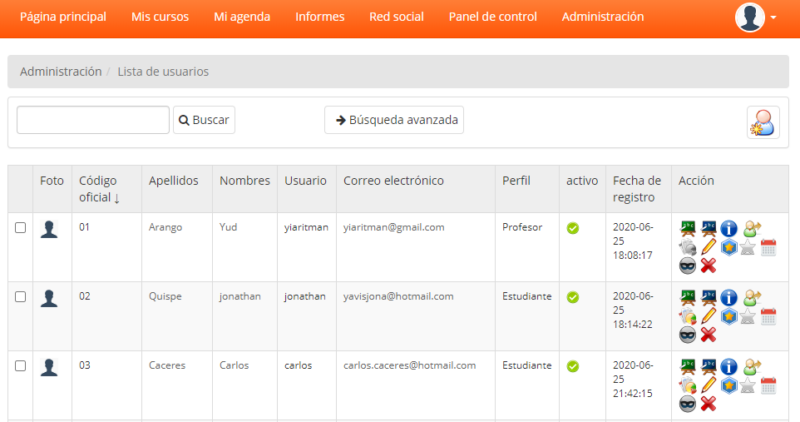The image size is (800, 422).
Task: Tick the checkbox for user Quispe
Action: 20,297
